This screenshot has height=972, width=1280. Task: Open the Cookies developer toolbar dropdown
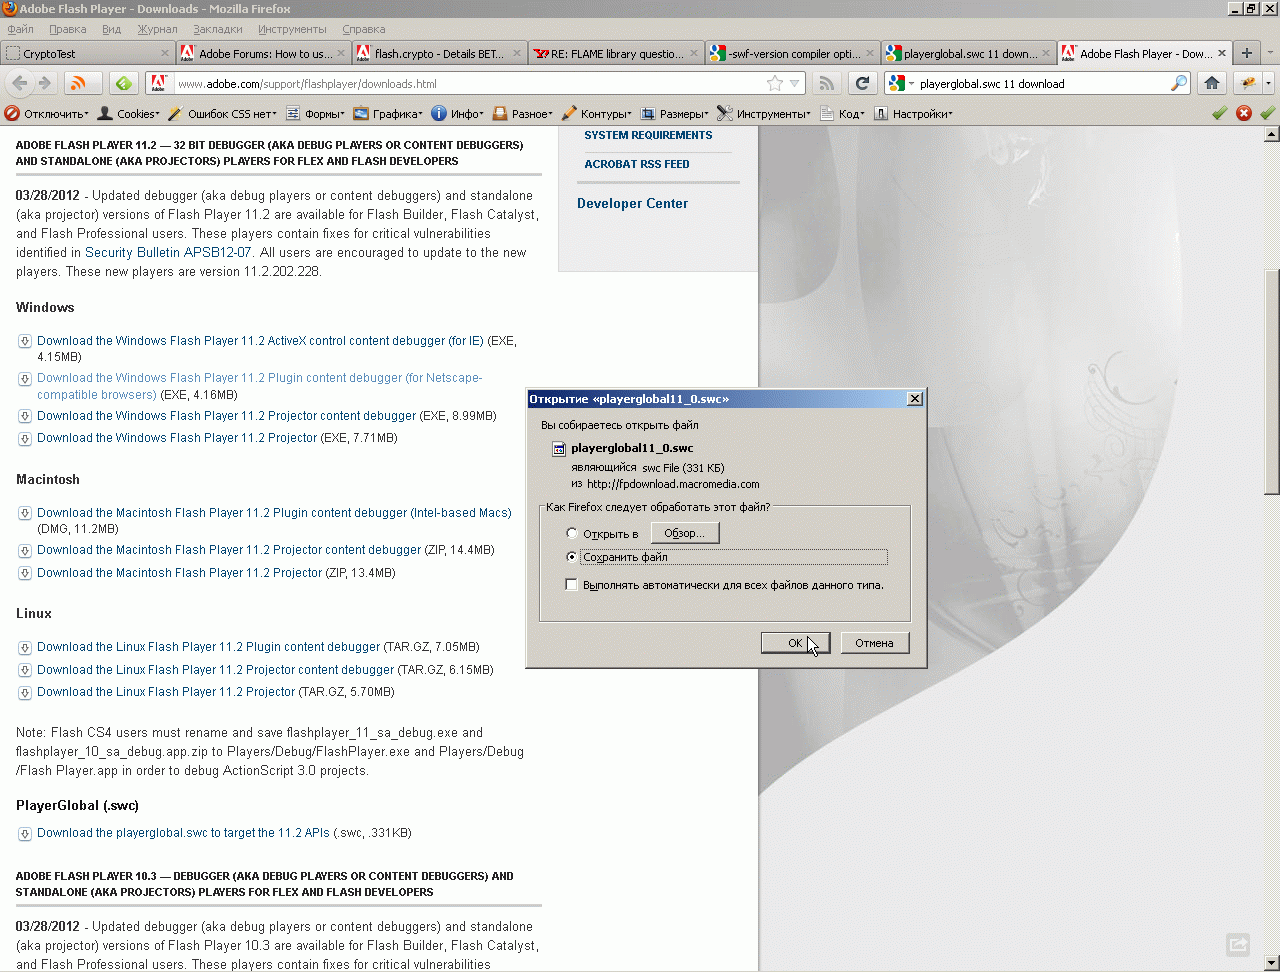[129, 114]
